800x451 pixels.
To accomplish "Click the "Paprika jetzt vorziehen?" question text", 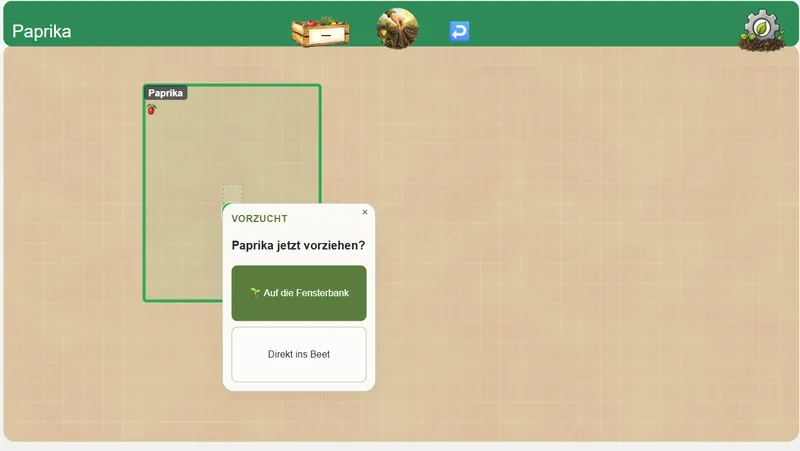I will [298, 245].
